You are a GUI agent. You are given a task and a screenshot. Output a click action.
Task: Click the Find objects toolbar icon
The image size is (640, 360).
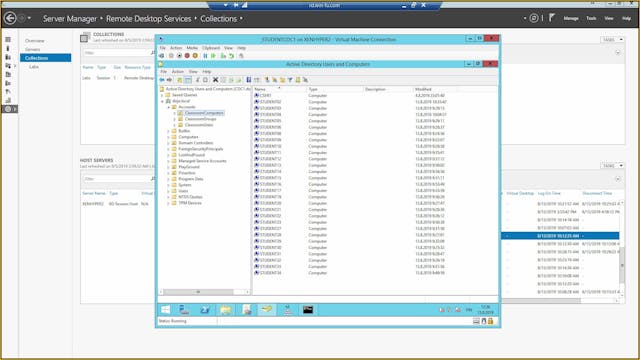coord(298,80)
